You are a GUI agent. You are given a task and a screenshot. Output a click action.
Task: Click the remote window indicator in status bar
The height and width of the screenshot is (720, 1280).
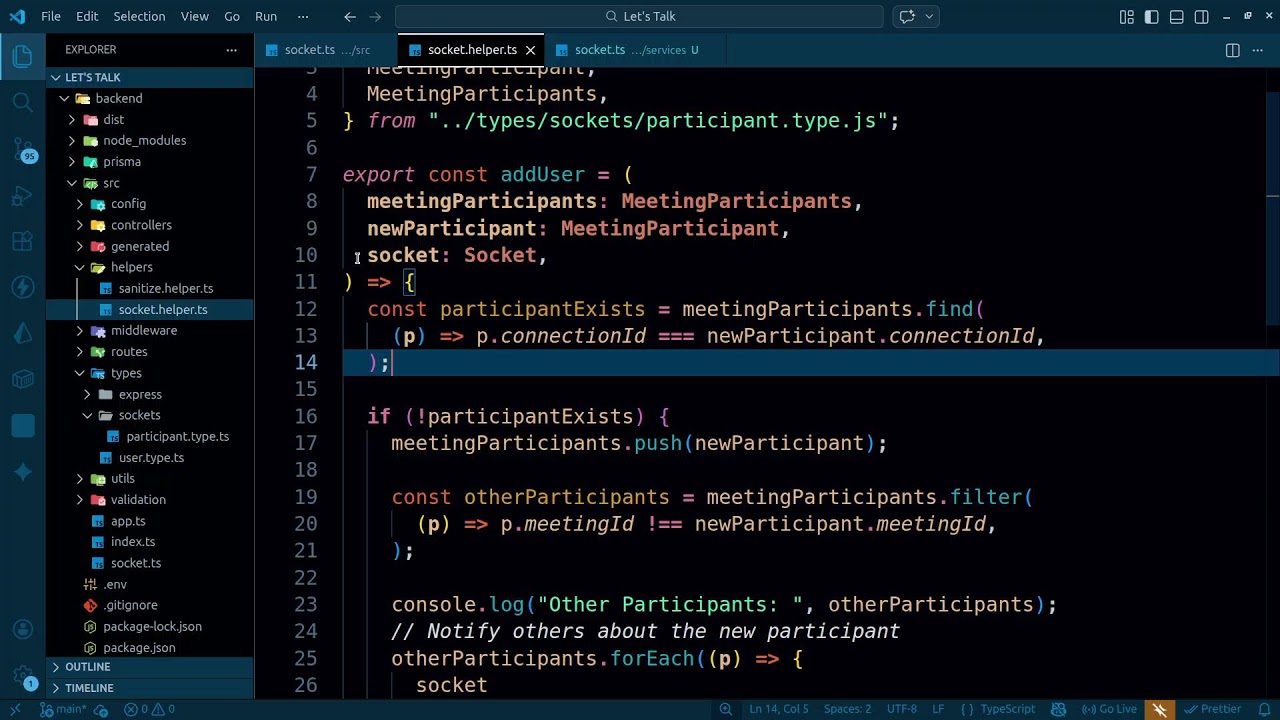click(x=16, y=709)
